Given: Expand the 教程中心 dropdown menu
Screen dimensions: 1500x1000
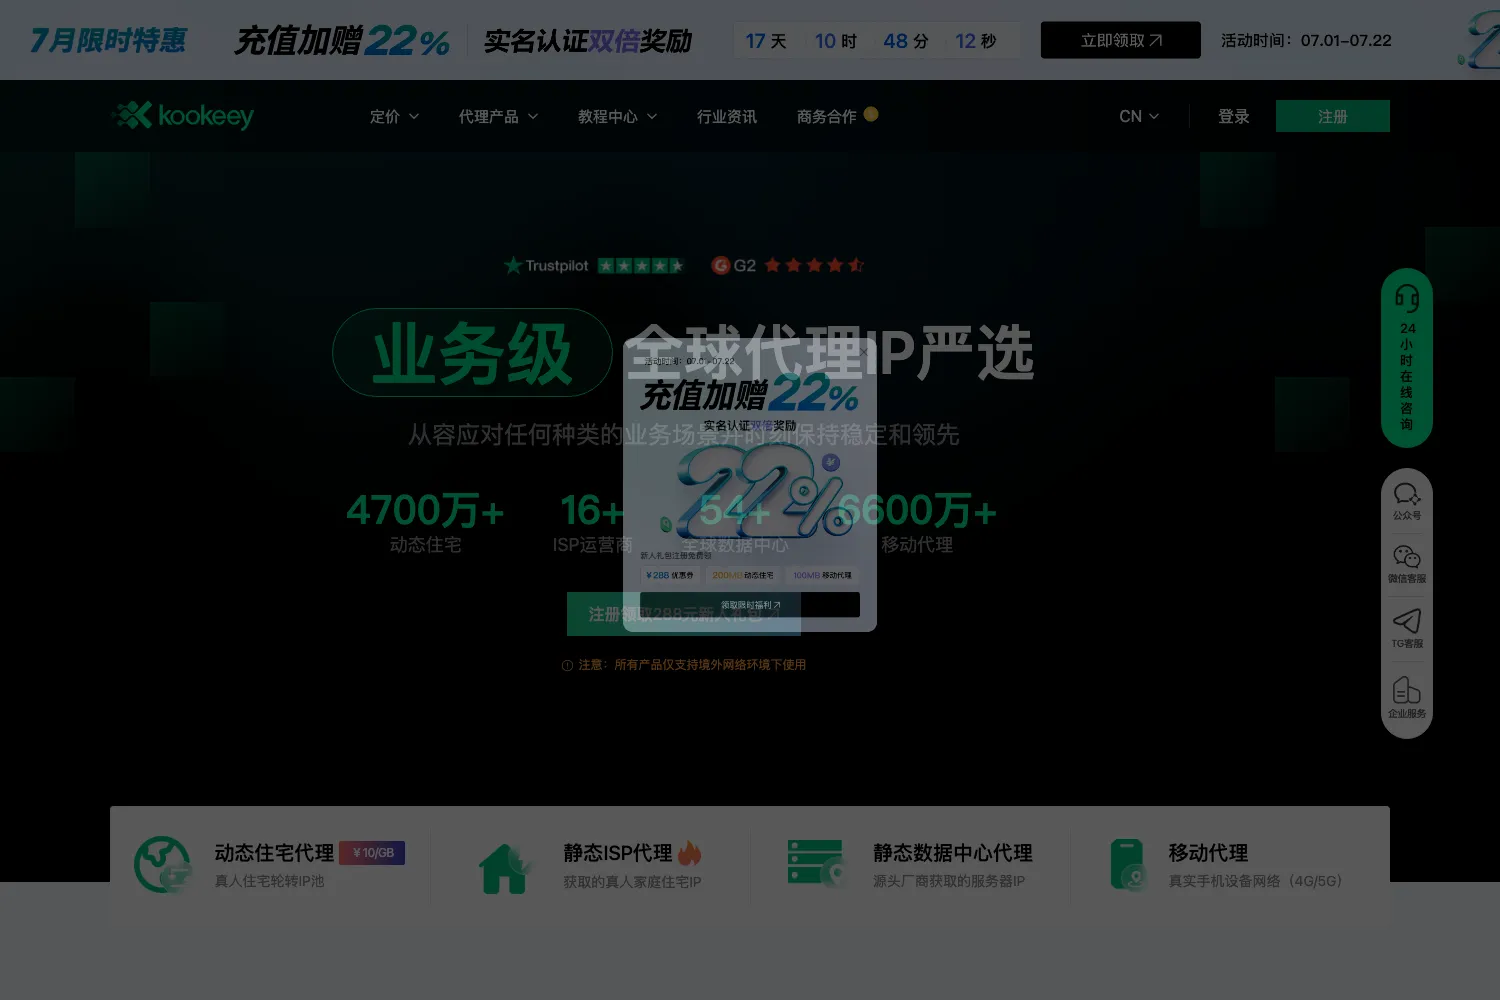Looking at the screenshot, I should point(617,117).
